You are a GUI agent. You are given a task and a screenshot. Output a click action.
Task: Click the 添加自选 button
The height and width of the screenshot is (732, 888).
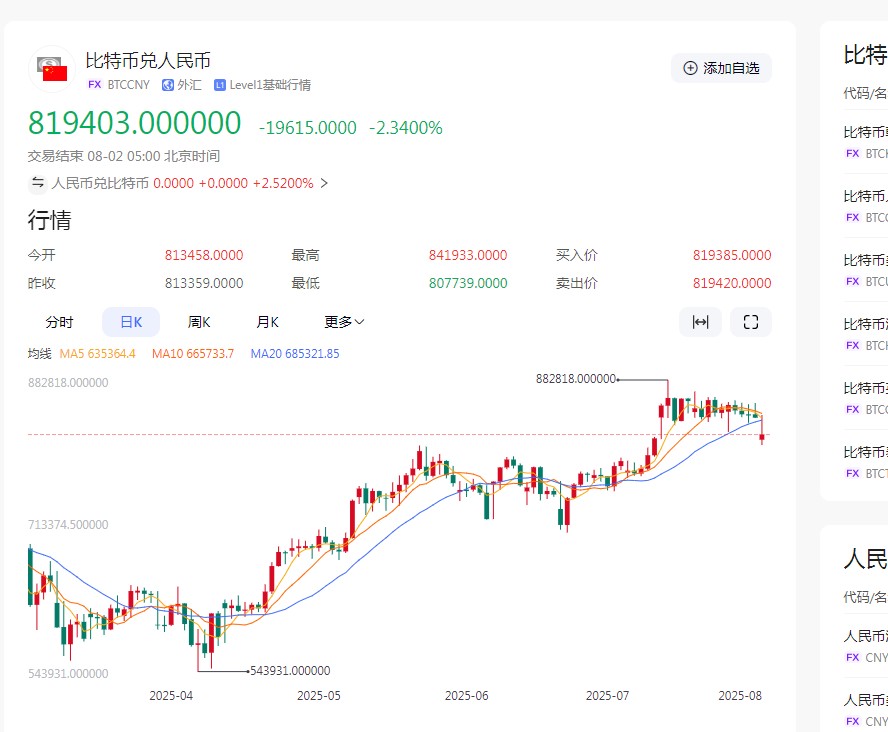pos(721,67)
